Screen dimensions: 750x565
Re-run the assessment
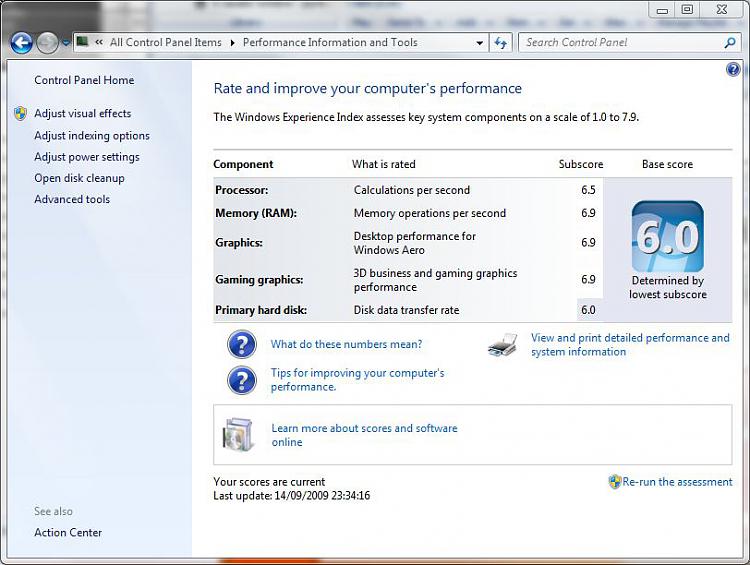[x=677, y=482]
